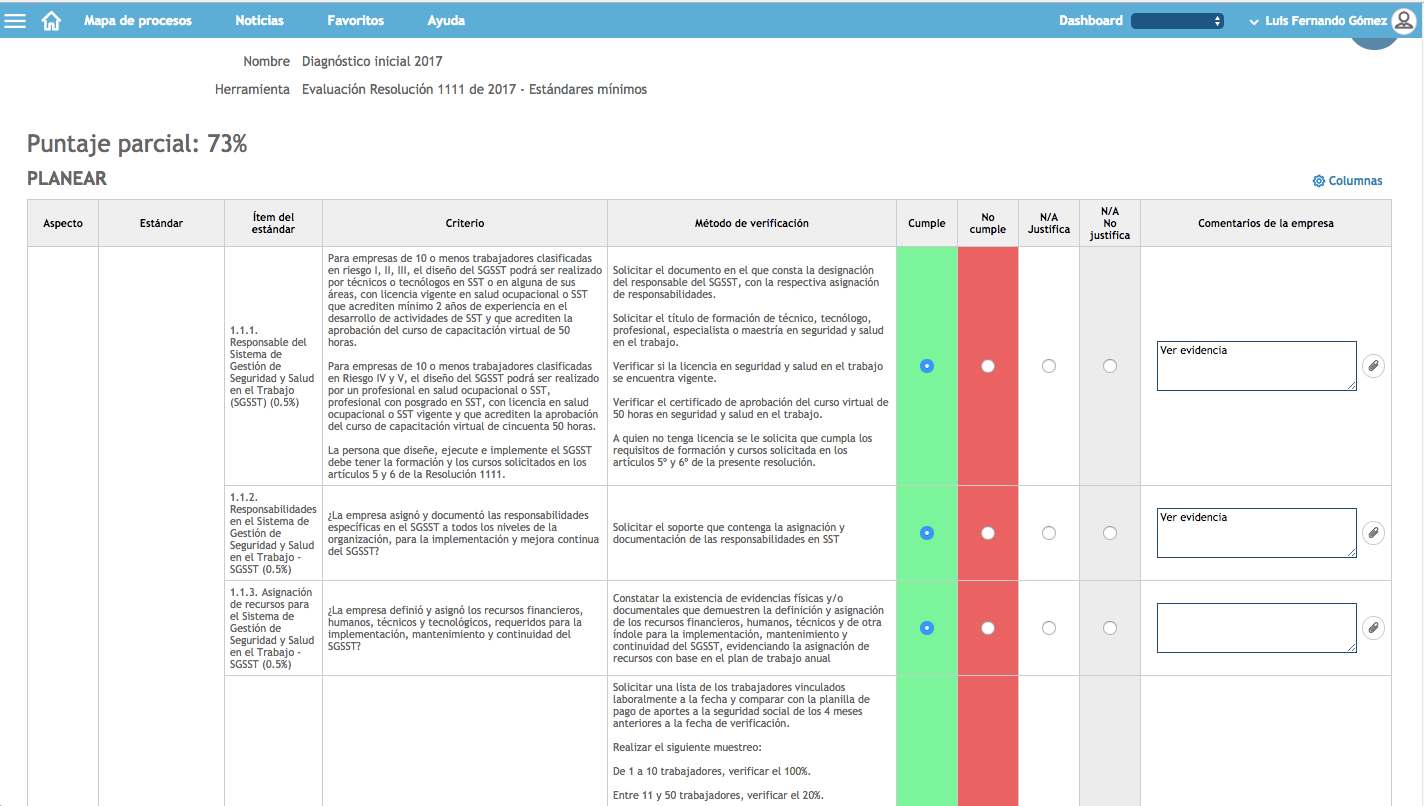Attach file for item 1.1.1 row
1424x806 pixels.
coord(1374,366)
